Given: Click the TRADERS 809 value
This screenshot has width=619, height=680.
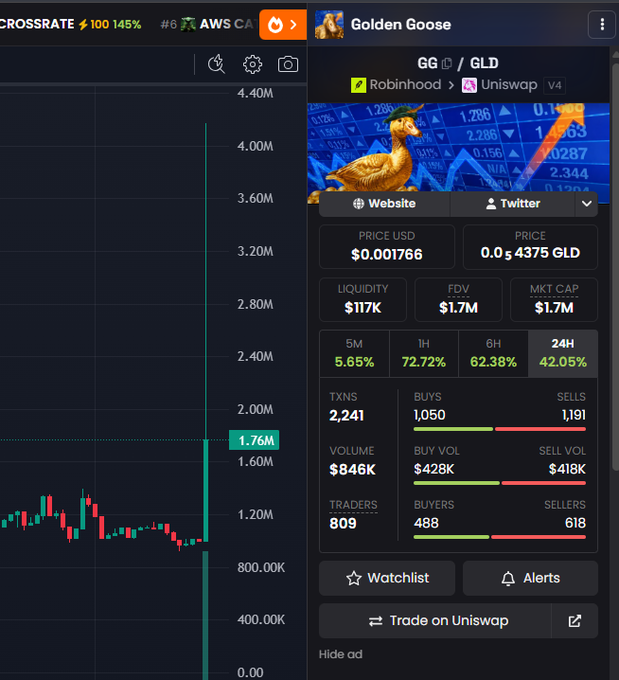Looking at the screenshot, I should (343, 523).
